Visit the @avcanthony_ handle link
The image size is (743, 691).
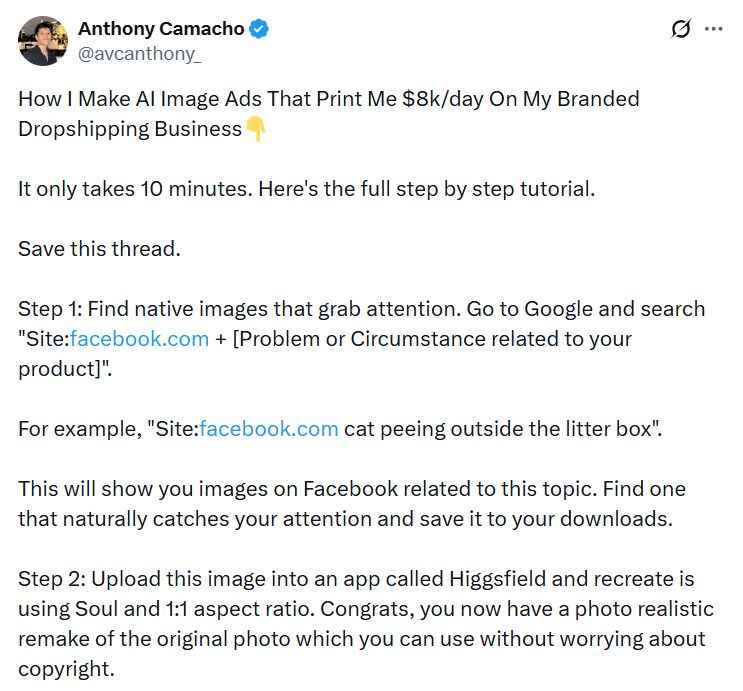(x=139, y=54)
